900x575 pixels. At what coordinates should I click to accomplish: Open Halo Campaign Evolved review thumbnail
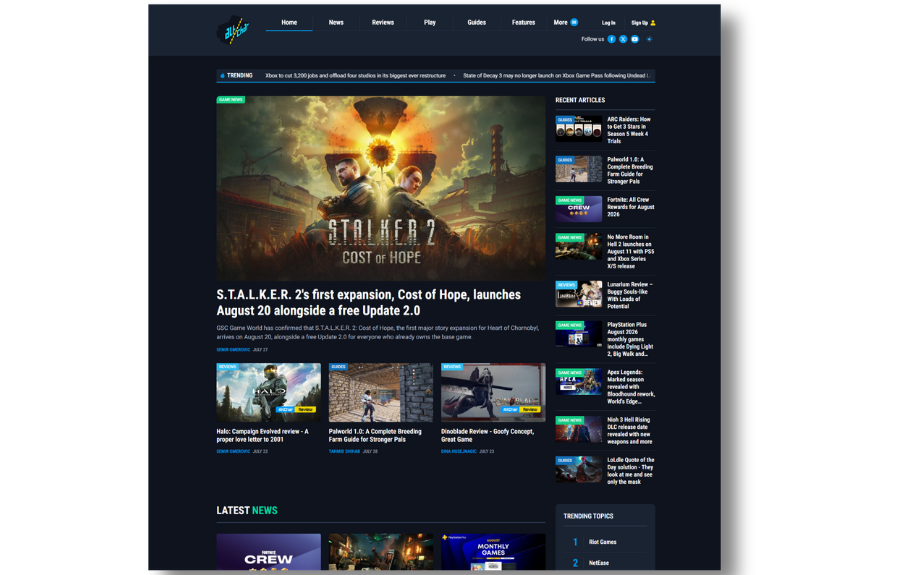pos(269,392)
